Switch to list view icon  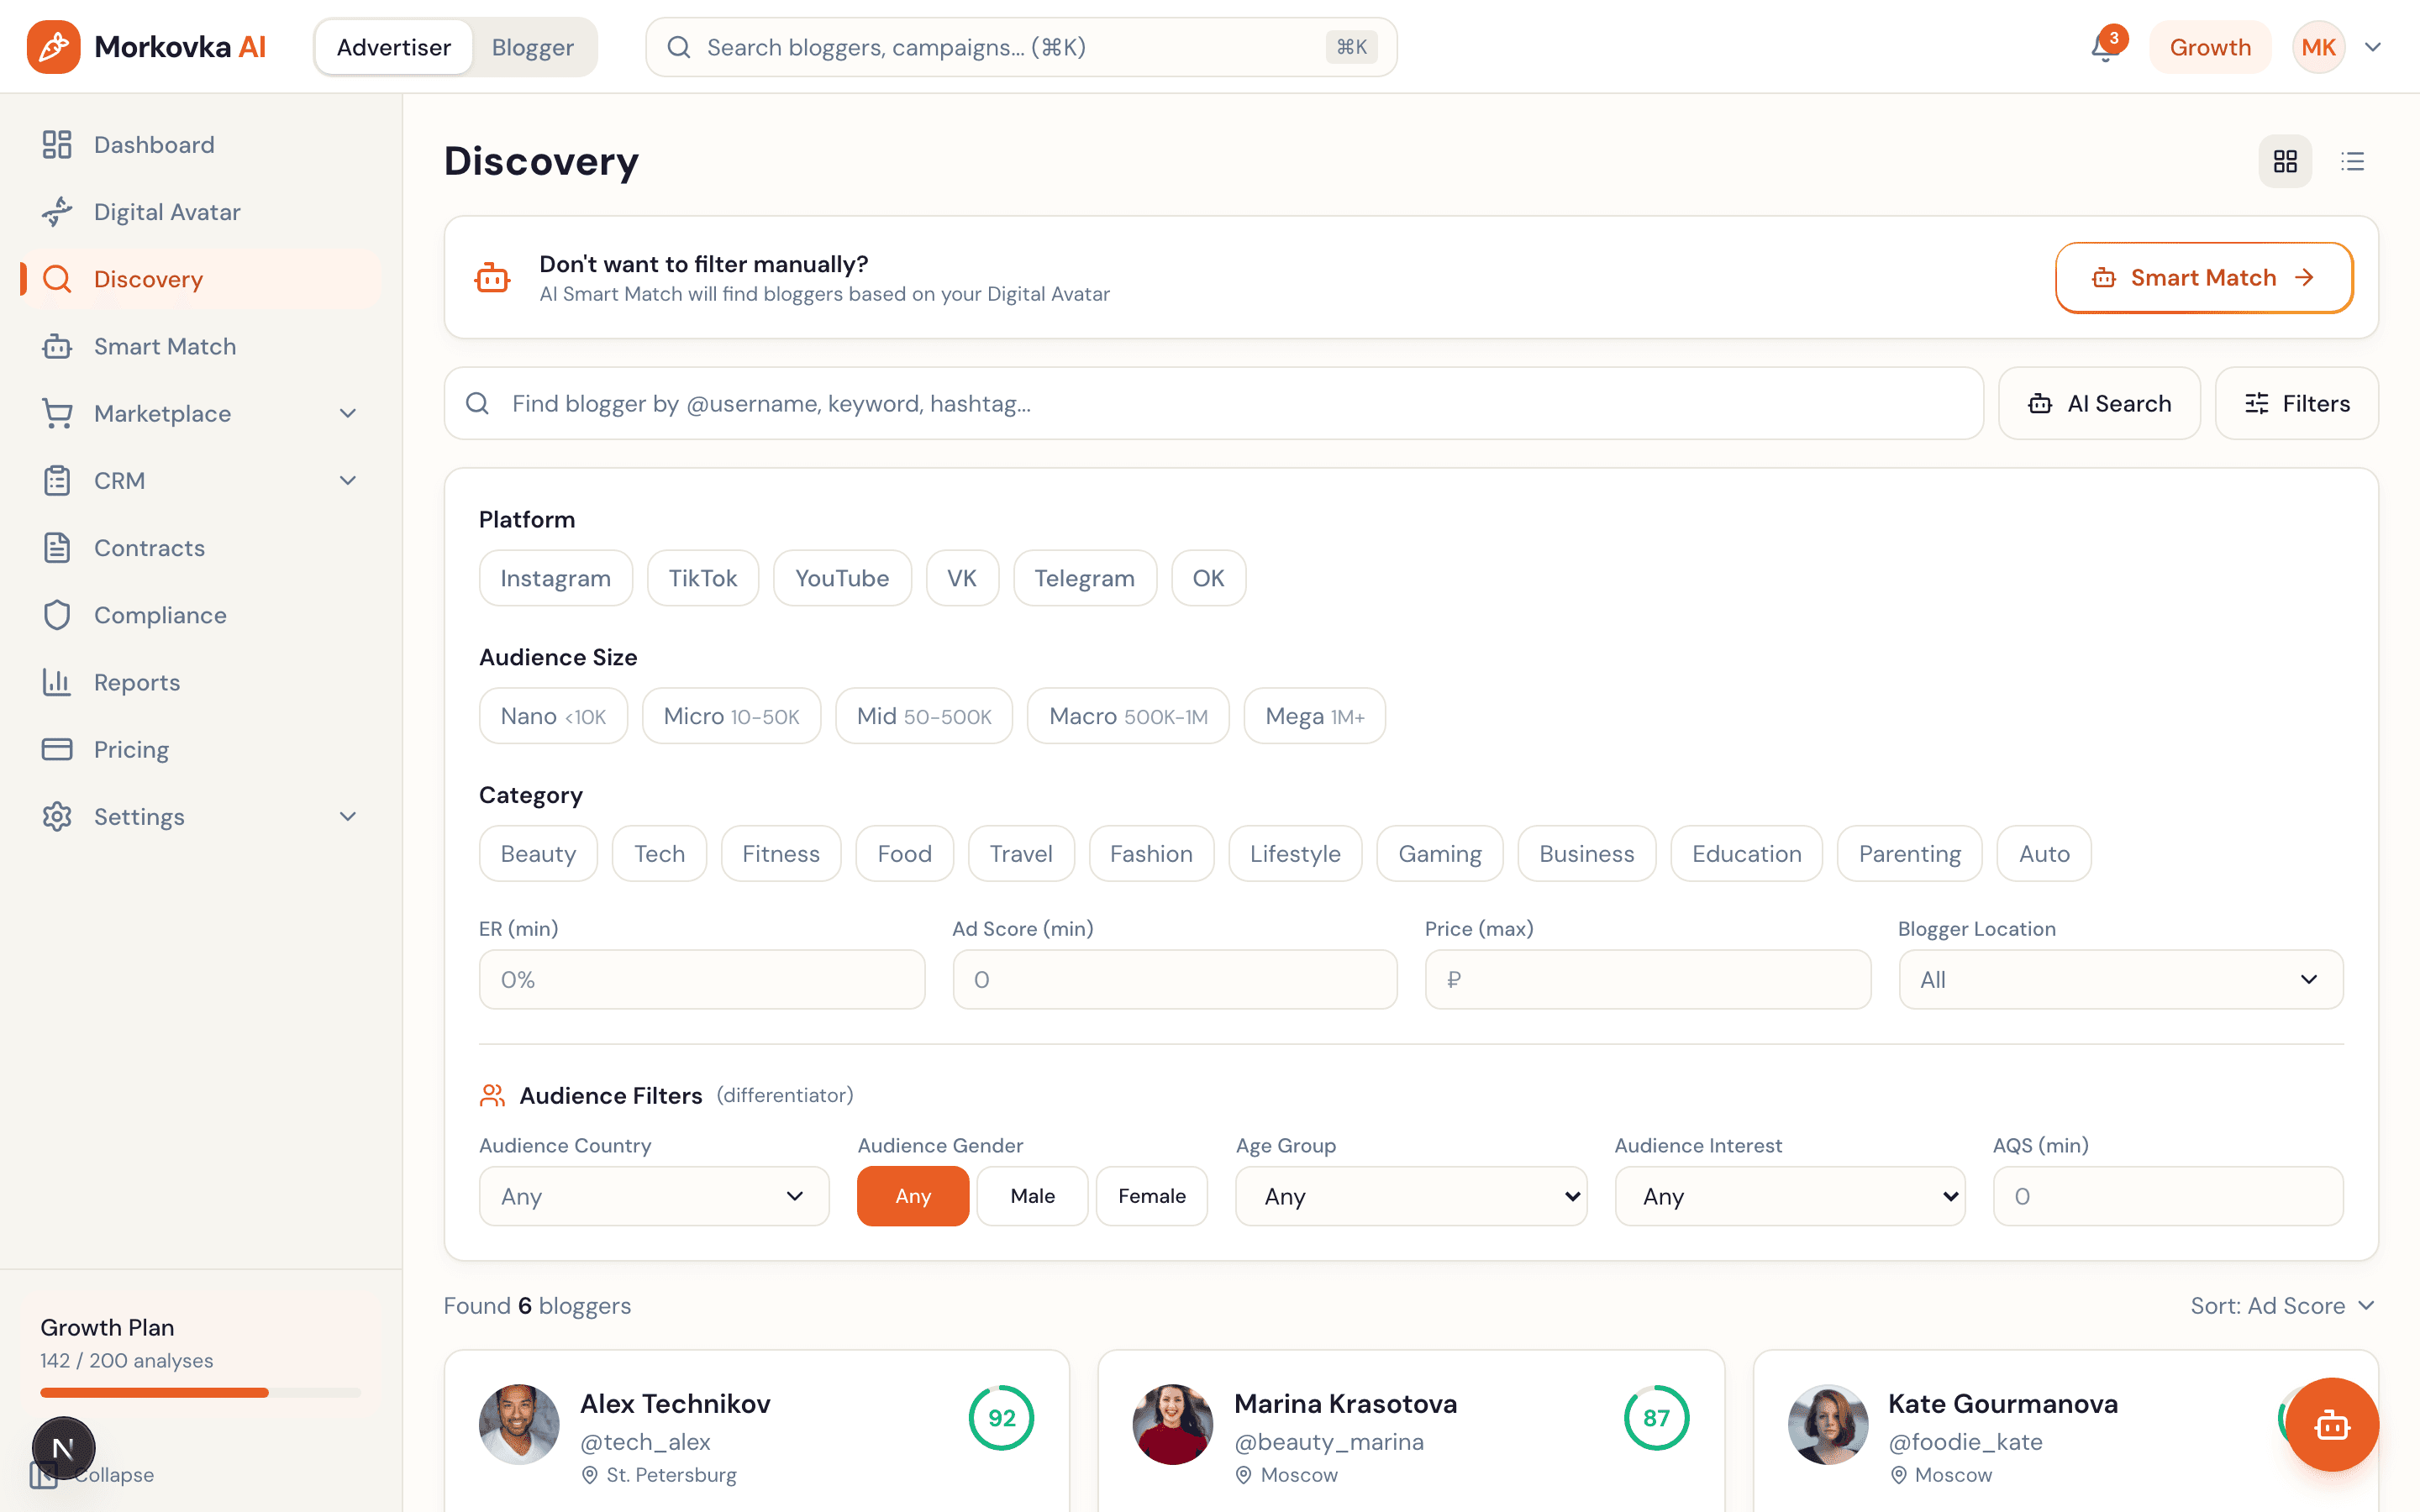[x=2352, y=161]
